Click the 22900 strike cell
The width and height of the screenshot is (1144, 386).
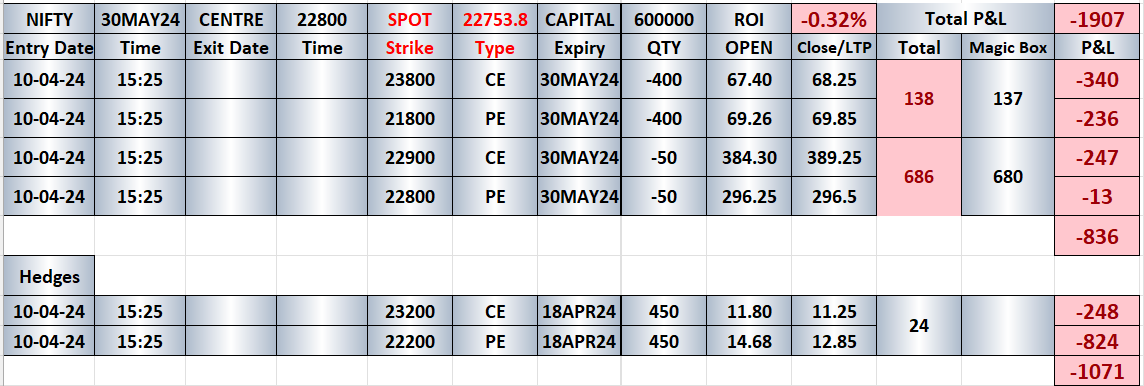[x=409, y=157]
